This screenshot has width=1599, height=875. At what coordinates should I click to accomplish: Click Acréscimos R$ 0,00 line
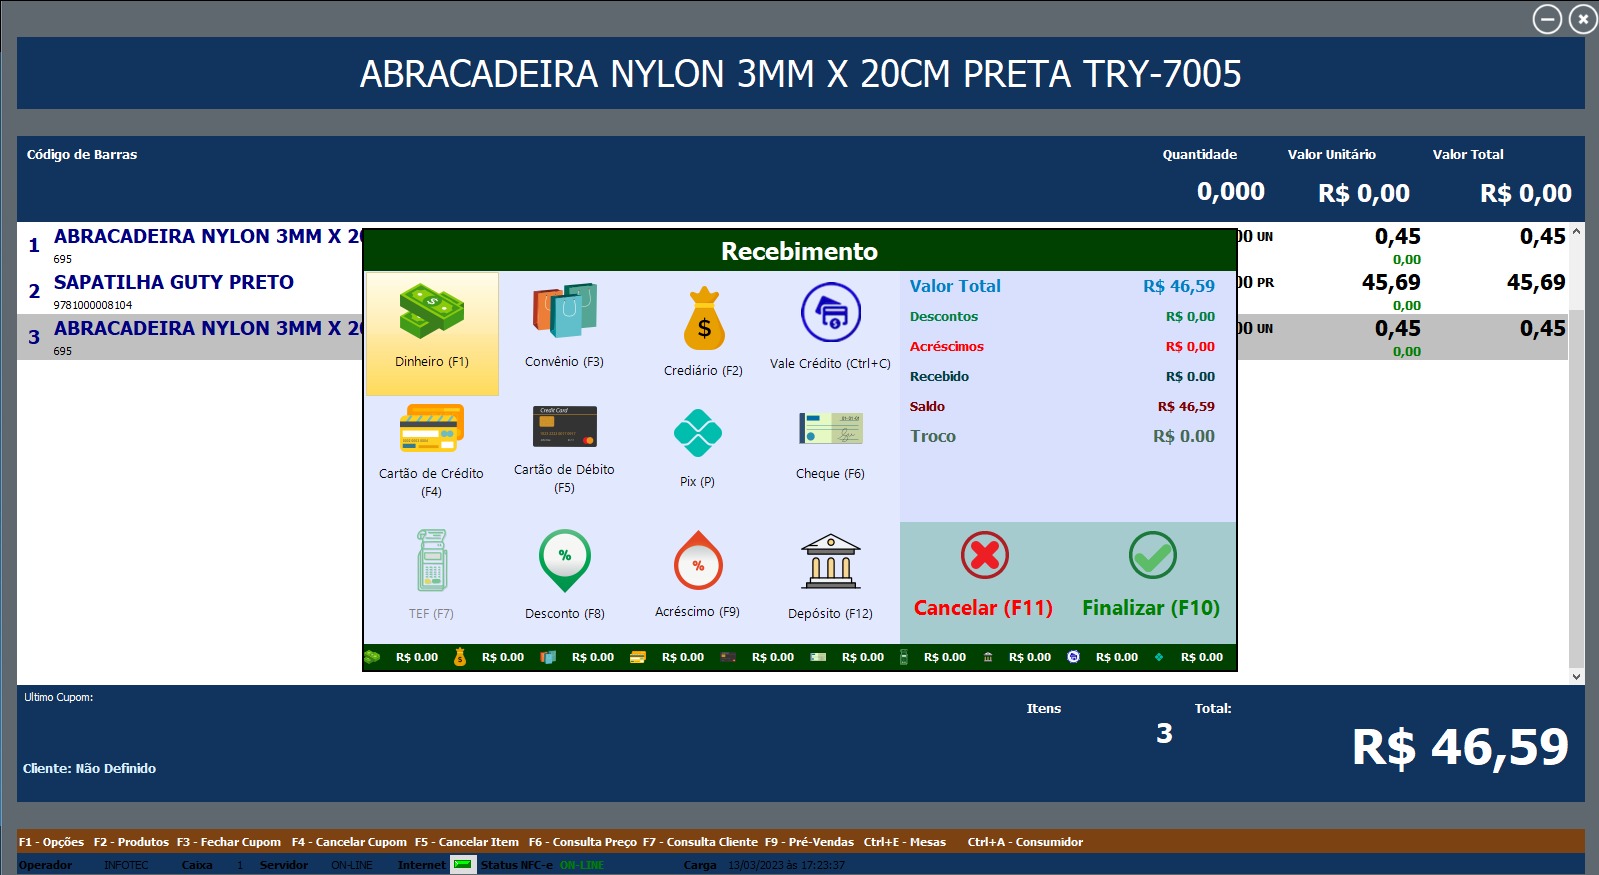click(1062, 347)
